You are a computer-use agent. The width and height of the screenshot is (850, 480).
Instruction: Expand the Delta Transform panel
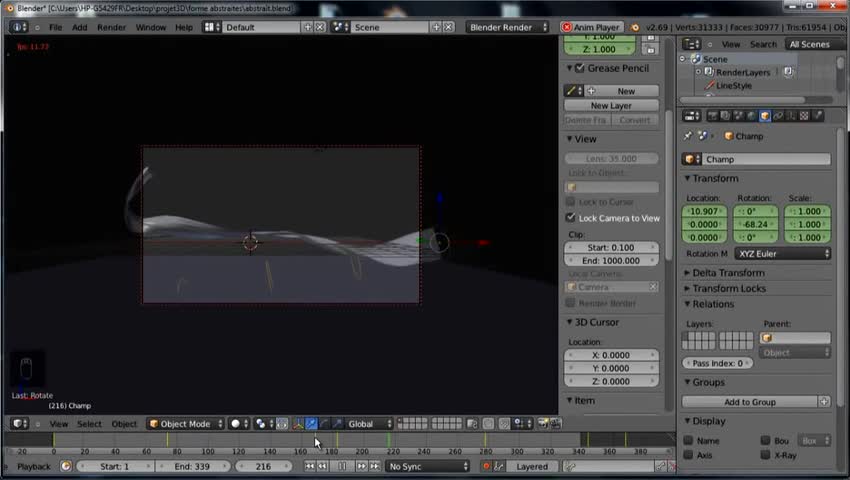(728, 273)
